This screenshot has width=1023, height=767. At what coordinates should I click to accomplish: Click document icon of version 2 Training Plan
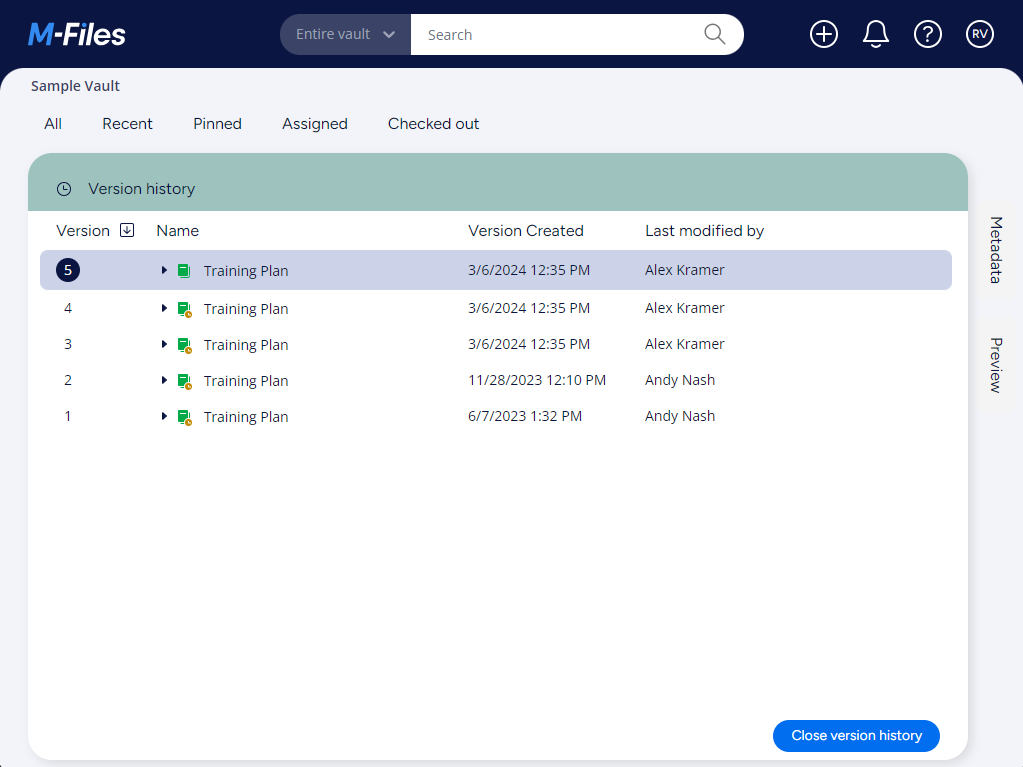[183, 381]
